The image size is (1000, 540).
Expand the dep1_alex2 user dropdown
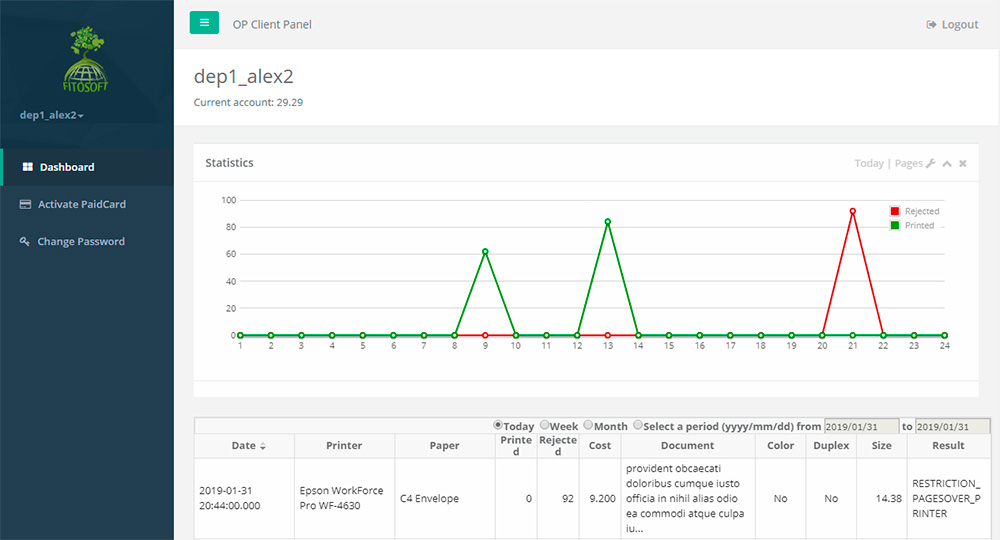point(52,115)
